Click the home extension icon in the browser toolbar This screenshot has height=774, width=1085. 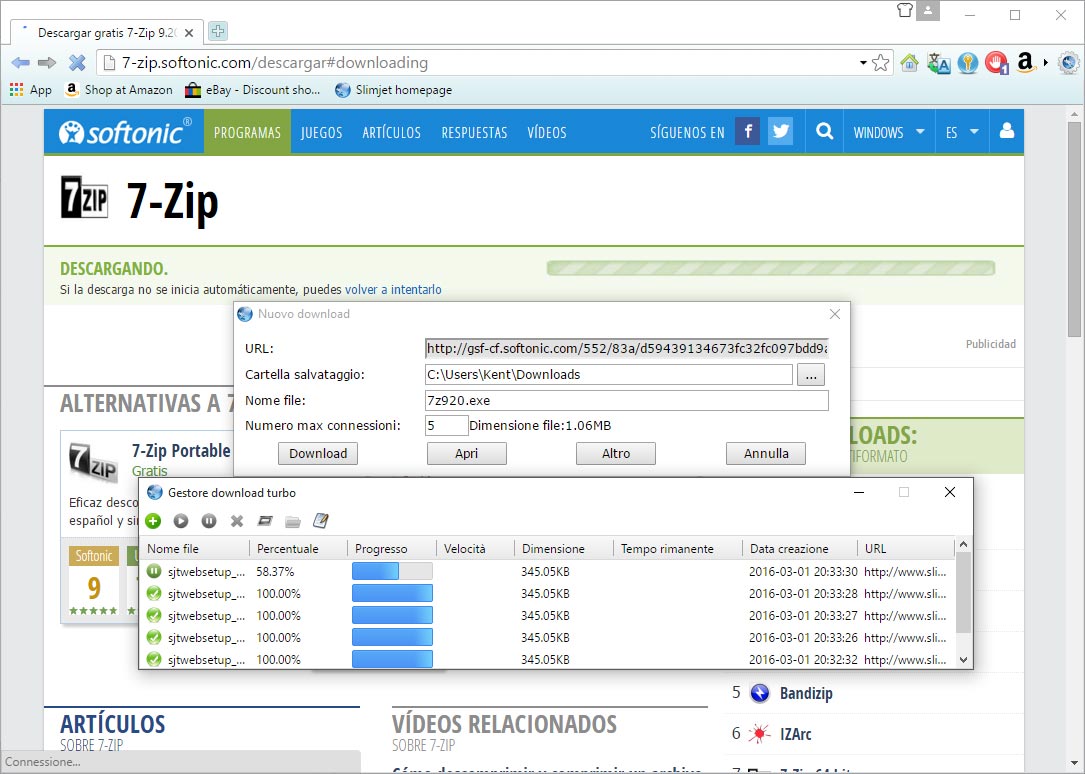click(x=909, y=63)
